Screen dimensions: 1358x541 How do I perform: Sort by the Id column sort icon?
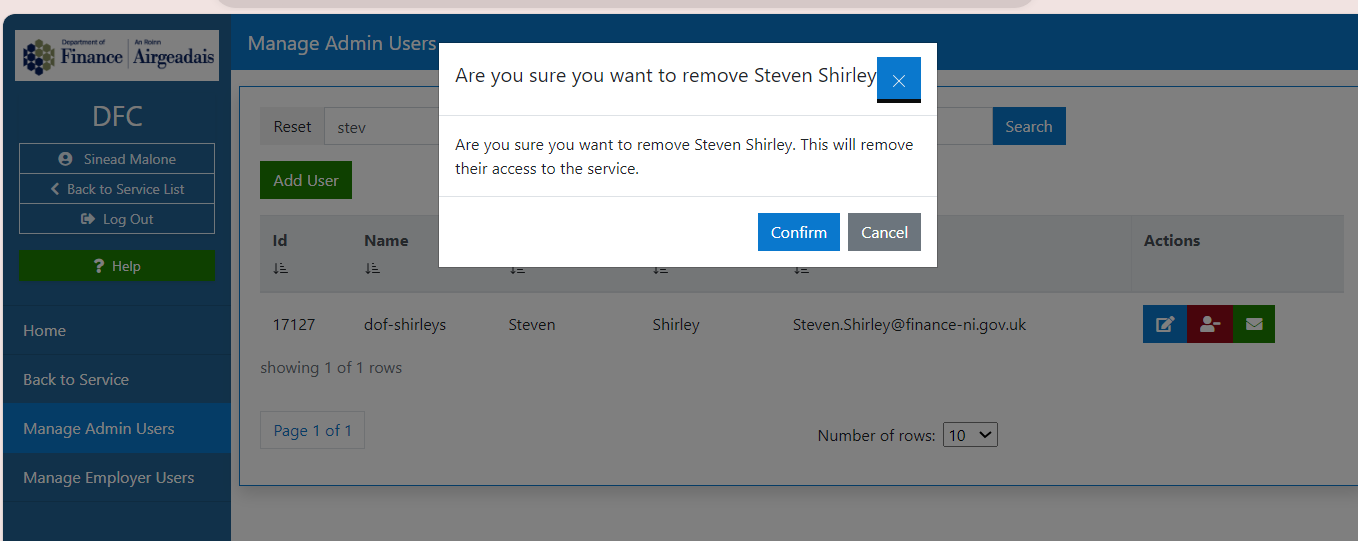click(x=280, y=268)
